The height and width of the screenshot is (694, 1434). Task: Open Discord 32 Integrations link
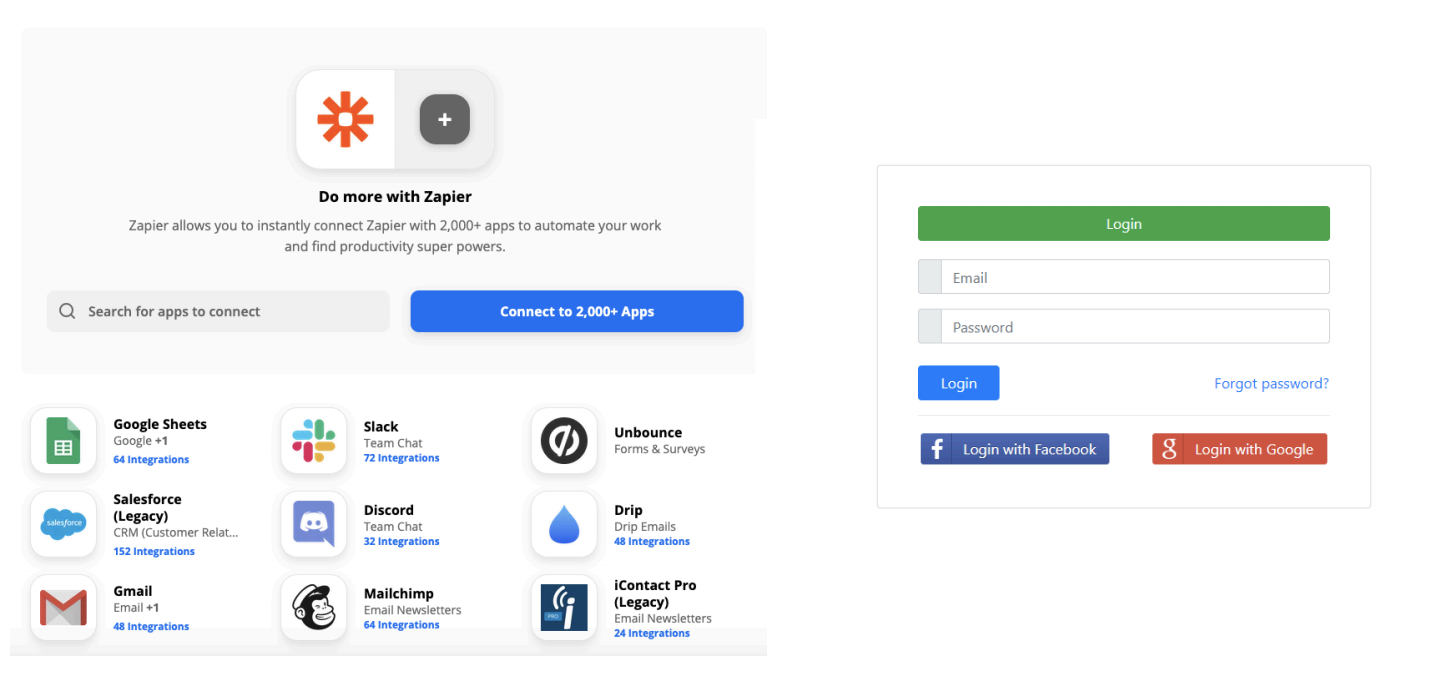coord(401,541)
